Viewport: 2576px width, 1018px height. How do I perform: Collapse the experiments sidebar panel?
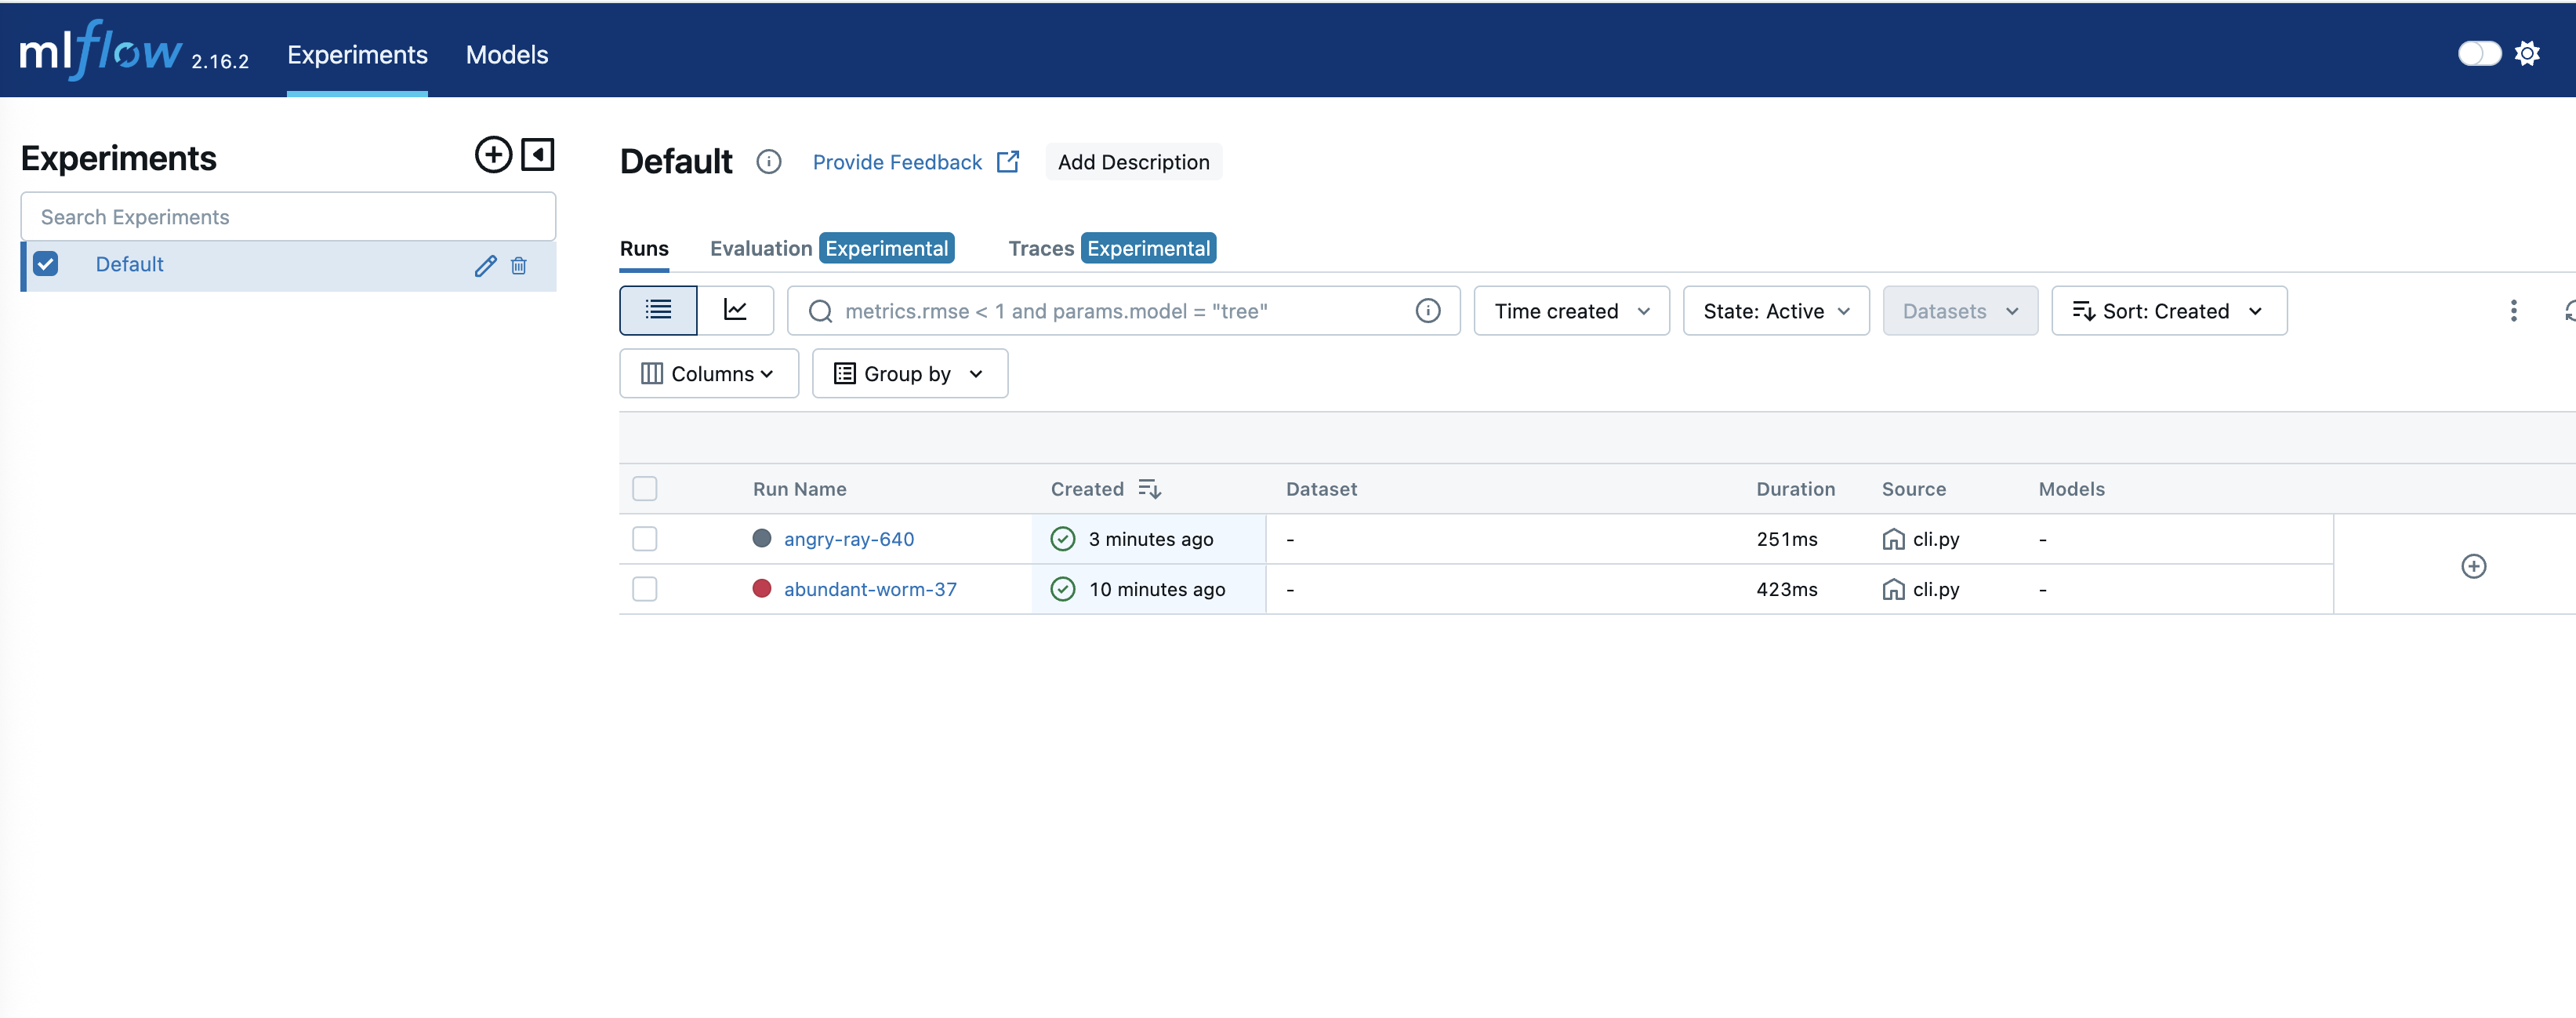pos(538,155)
